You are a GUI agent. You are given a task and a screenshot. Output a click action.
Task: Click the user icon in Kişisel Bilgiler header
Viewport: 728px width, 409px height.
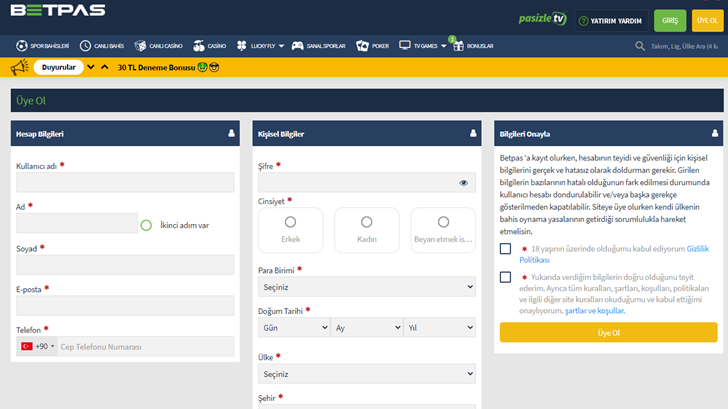473,133
